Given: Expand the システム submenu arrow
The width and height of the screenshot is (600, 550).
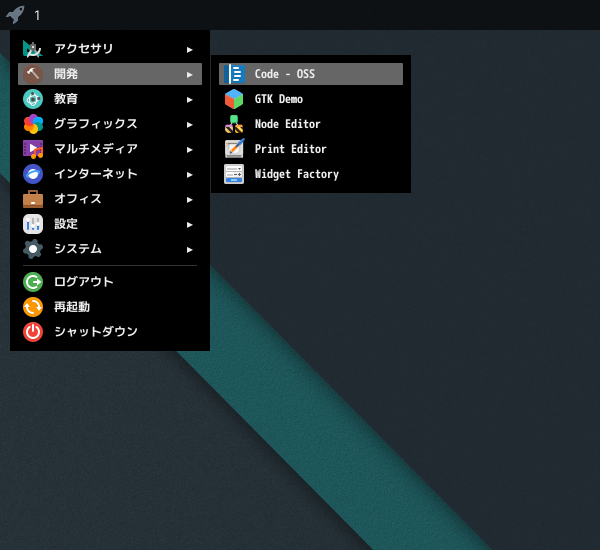Looking at the screenshot, I should coord(189,250).
